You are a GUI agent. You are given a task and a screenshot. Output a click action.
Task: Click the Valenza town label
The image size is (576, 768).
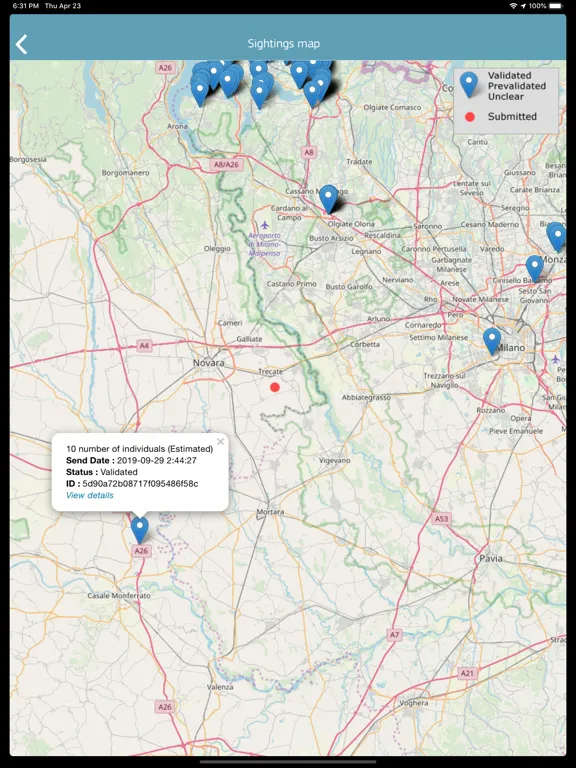tap(220, 687)
